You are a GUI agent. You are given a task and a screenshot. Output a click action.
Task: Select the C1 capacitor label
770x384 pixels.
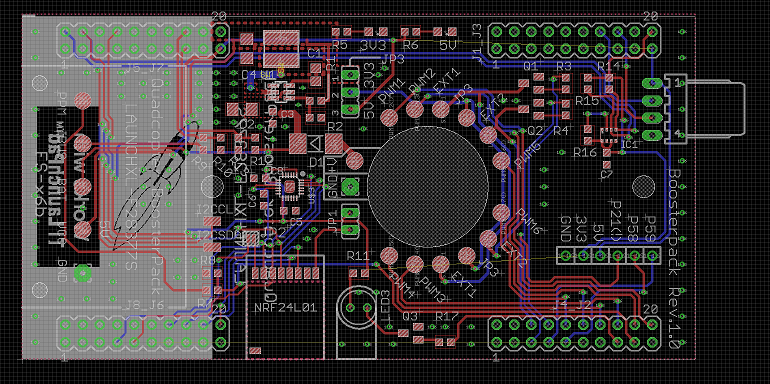click(314, 52)
